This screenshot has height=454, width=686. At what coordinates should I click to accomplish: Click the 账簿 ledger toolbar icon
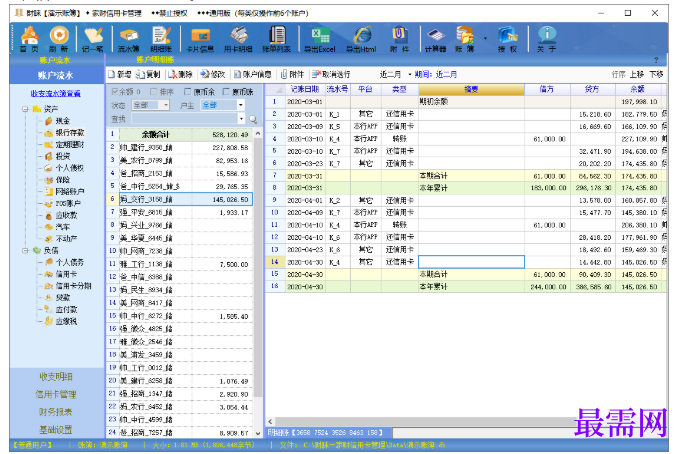pos(465,39)
